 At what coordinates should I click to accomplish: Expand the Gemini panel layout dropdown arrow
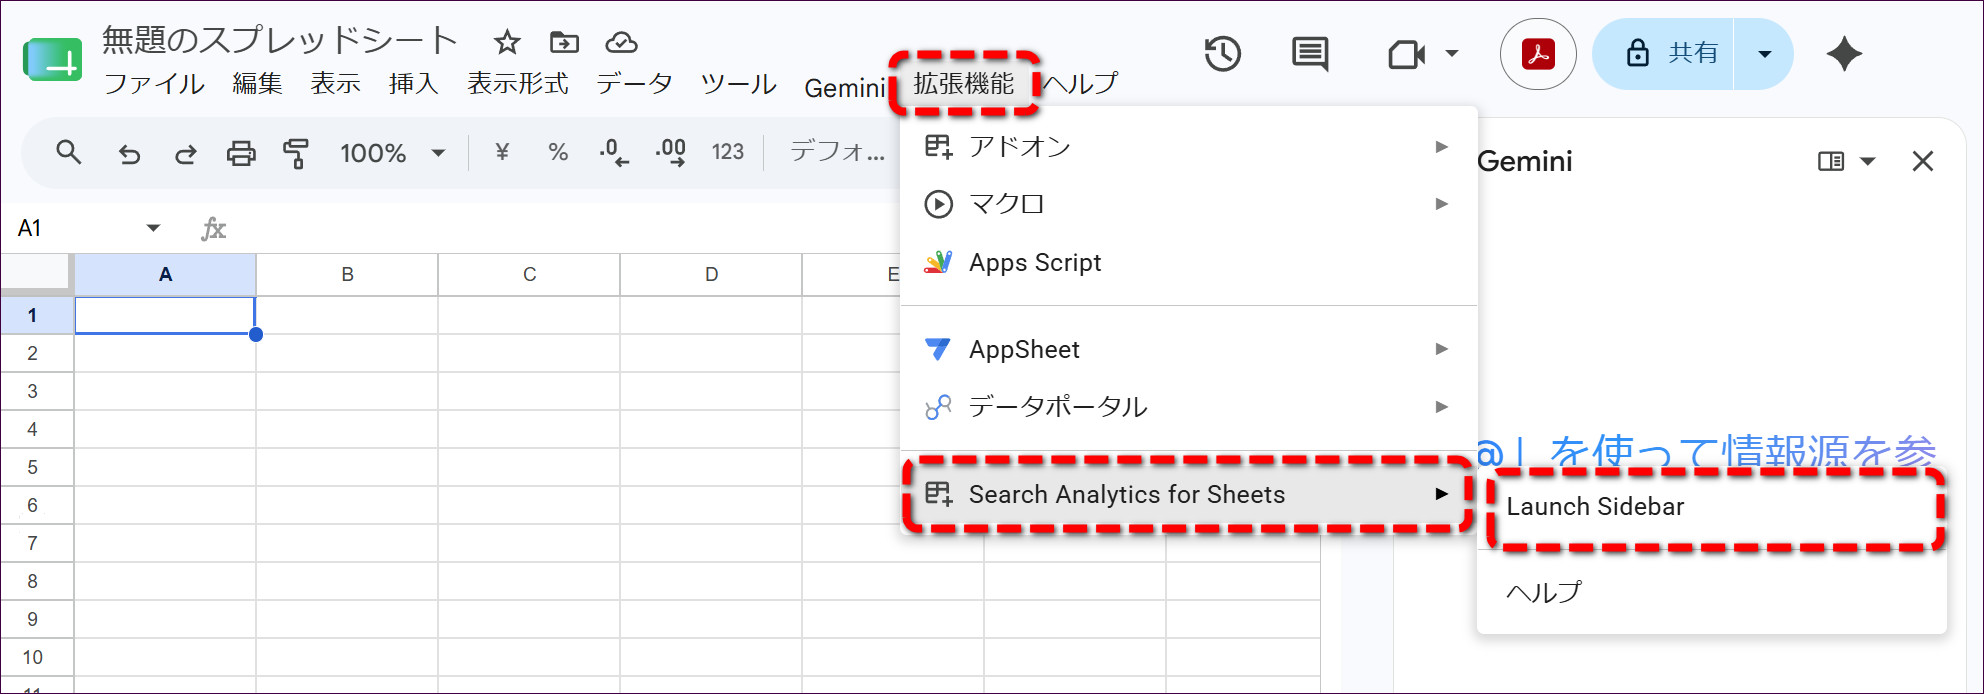1867,161
